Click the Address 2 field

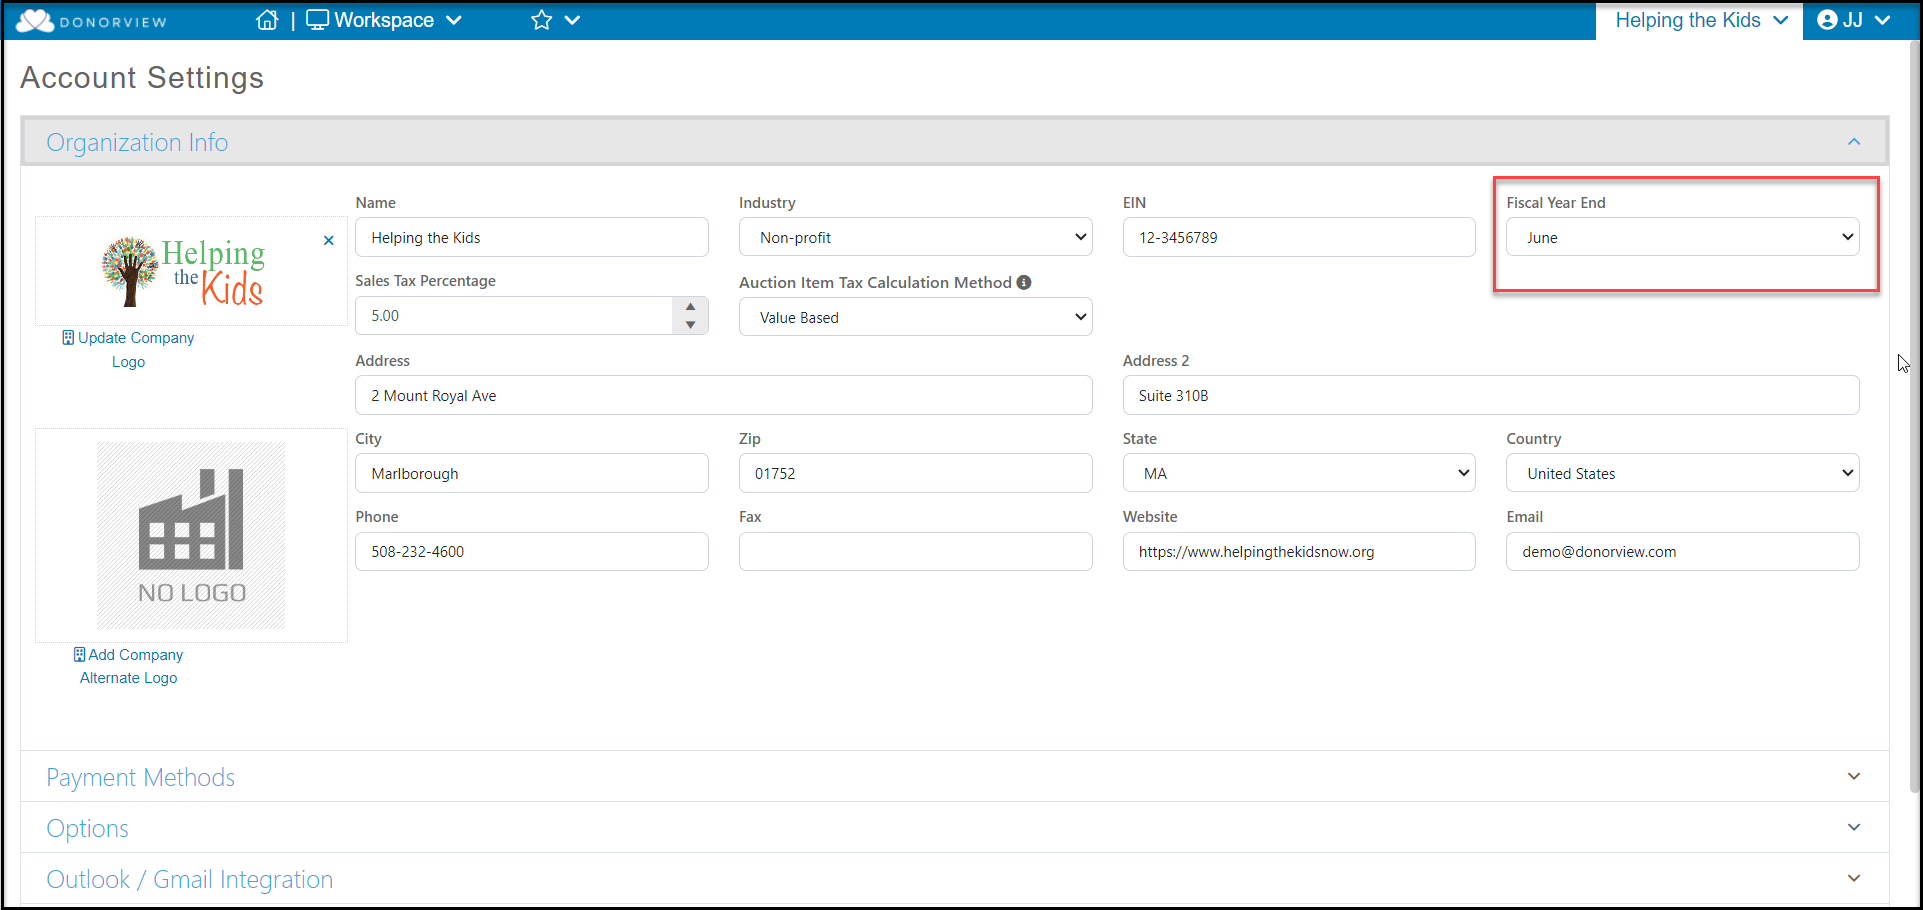(1491, 396)
